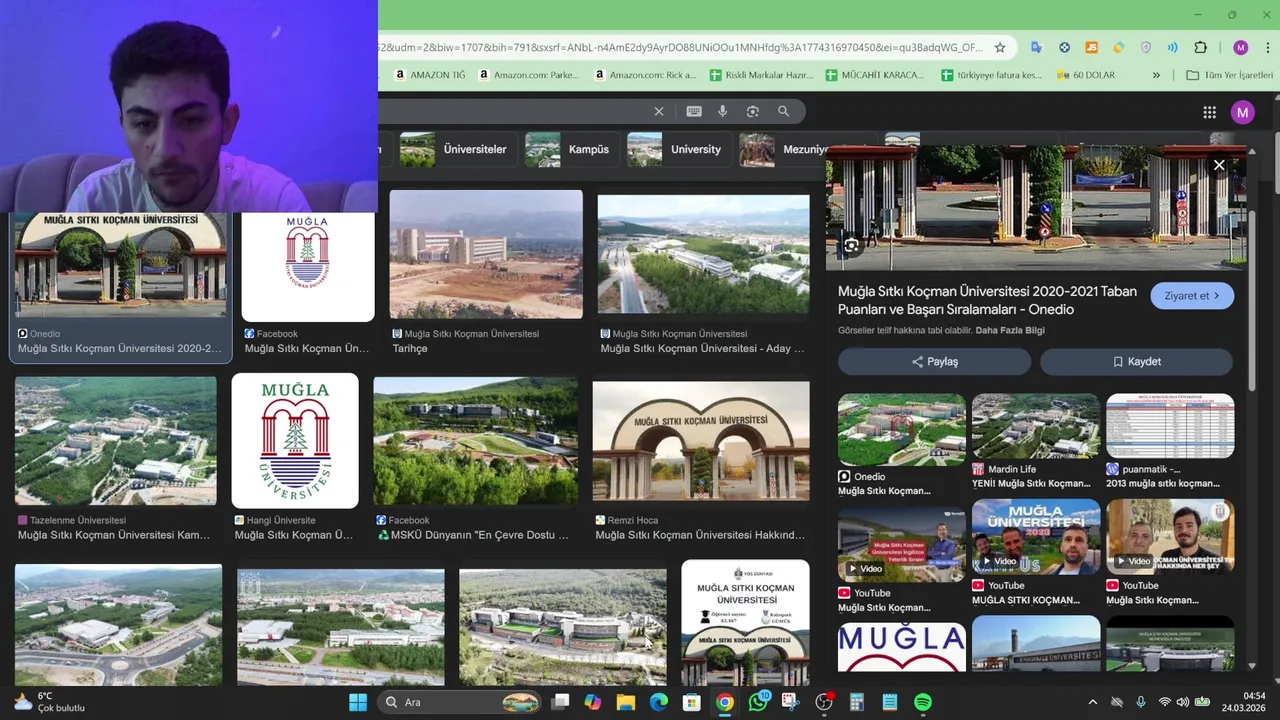
Task: Open the 60 DOLAR bookmark
Action: 1086,75
